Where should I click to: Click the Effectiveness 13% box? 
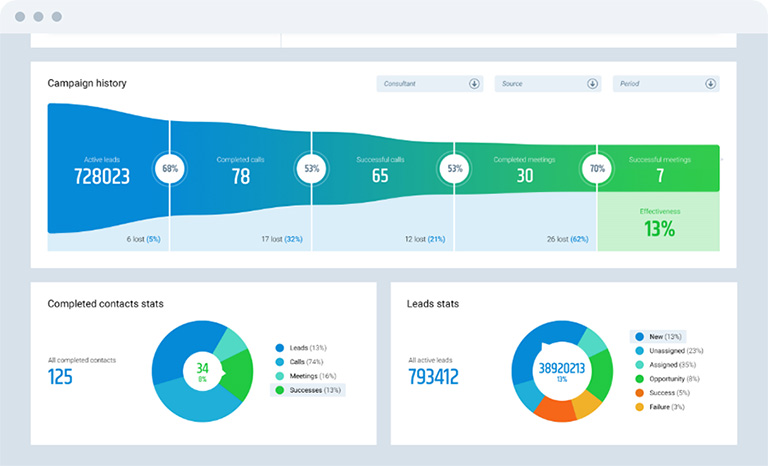point(657,222)
